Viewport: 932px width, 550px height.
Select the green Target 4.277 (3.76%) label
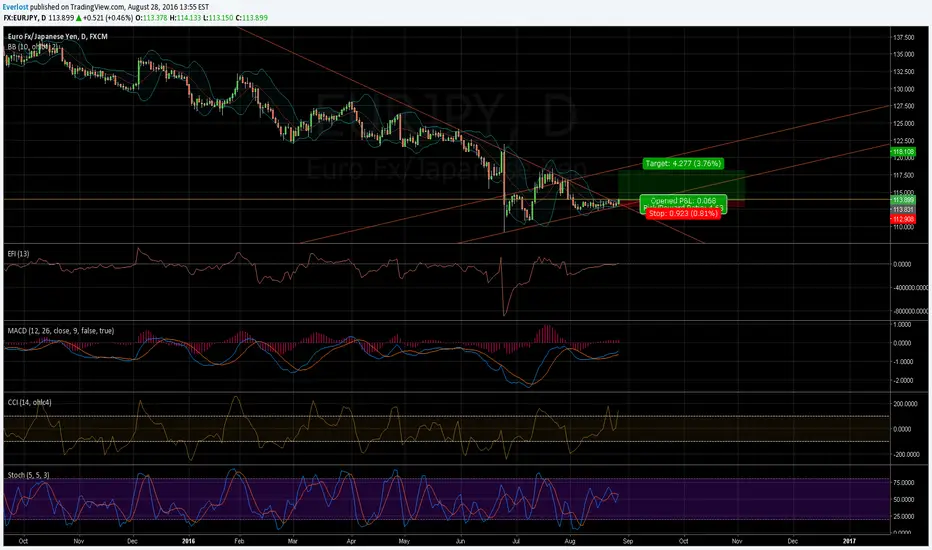coord(683,163)
